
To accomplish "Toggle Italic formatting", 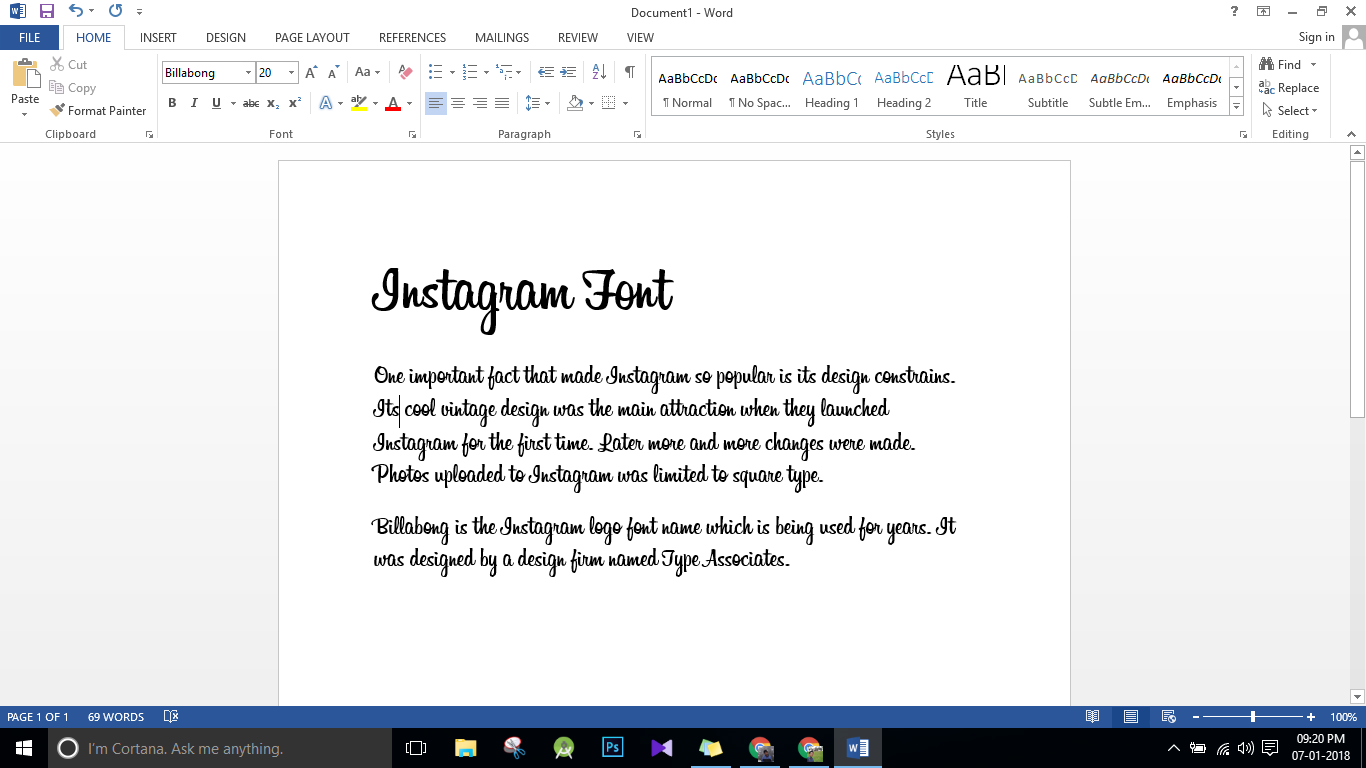I will click(194, 103).
